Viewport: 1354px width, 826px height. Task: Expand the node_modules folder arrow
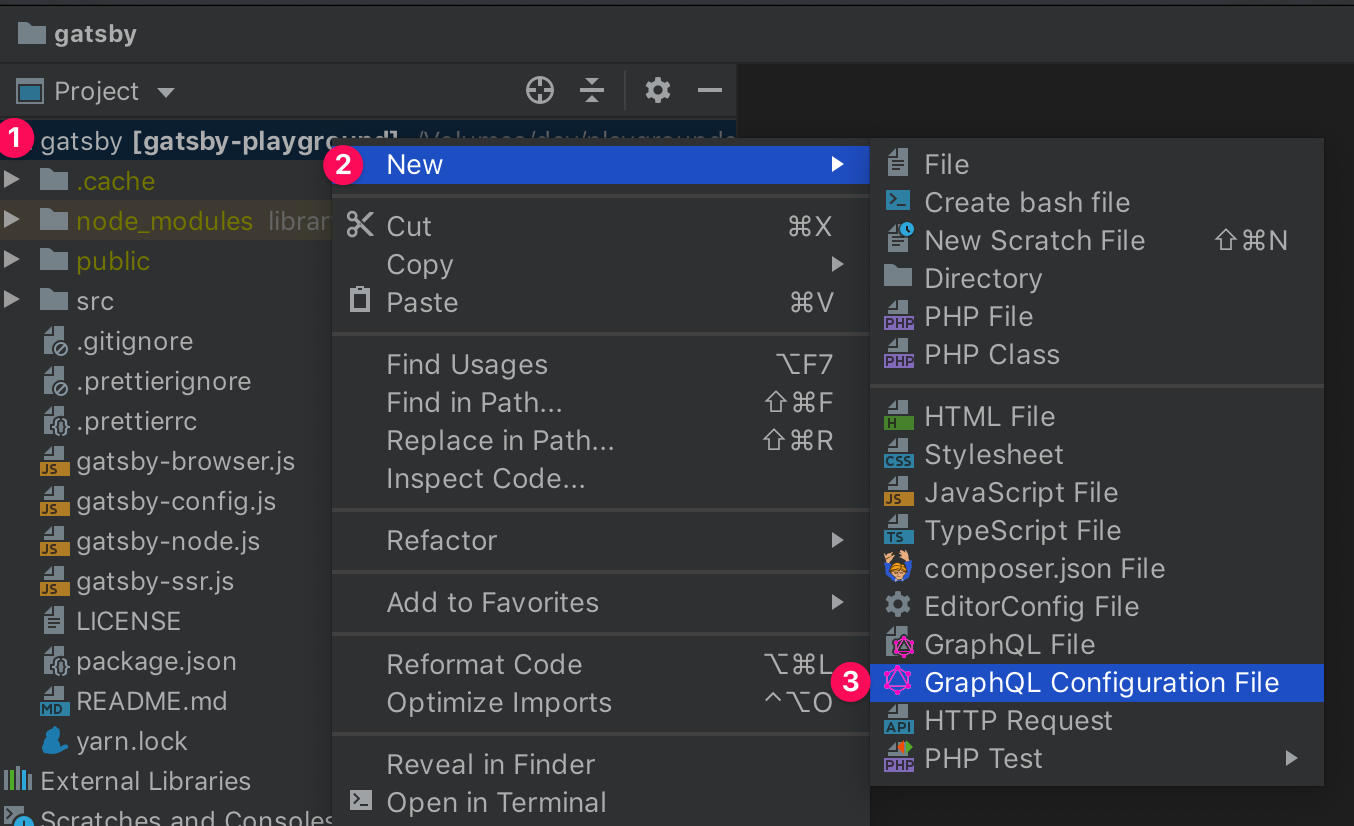(12, 221)
